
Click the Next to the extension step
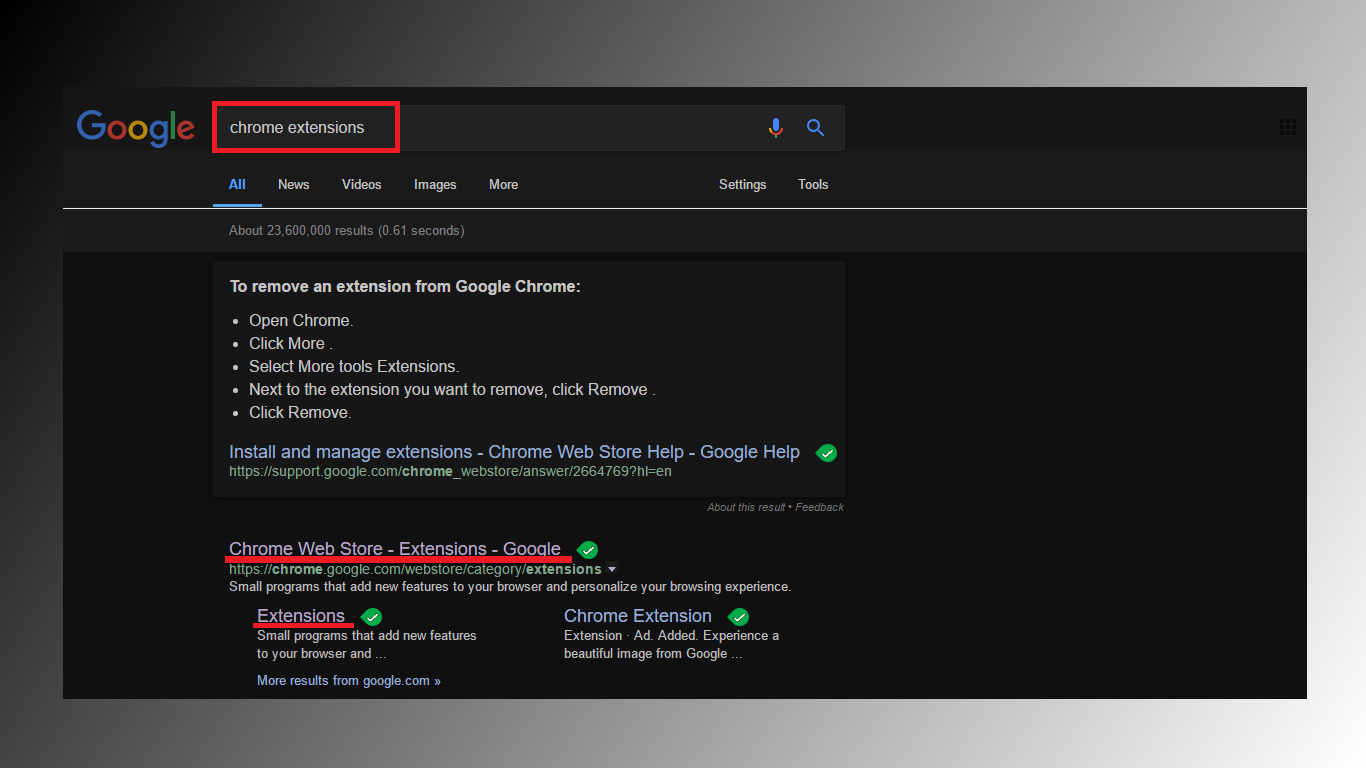[452, 390]
